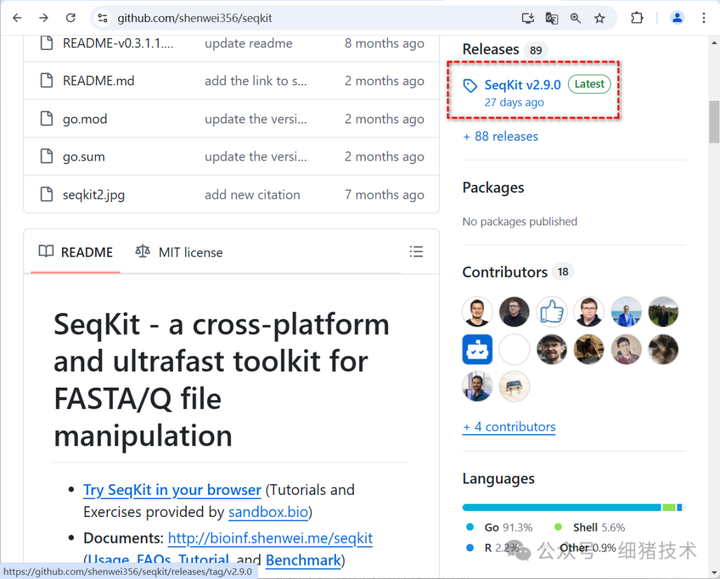Click the browser forward arrow
Image resolution: width=720 pixels, height=579 pixels.
click(43, 18)
